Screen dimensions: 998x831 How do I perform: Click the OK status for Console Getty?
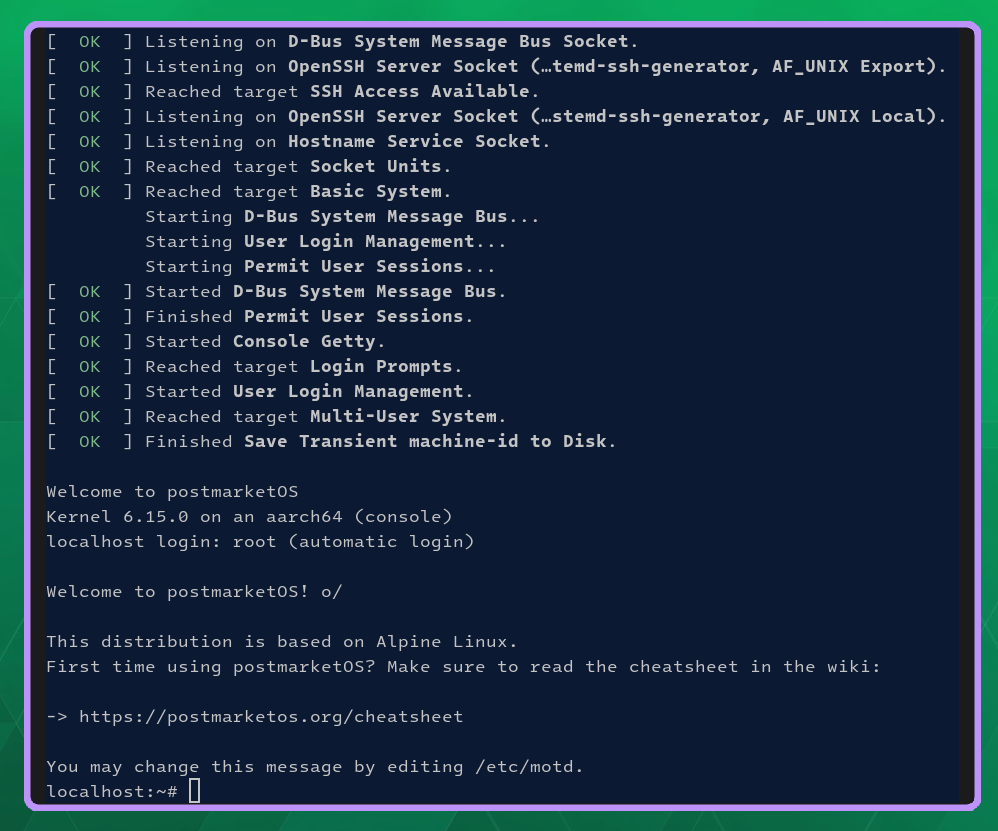pyautogui.click(x=90, y=342)
